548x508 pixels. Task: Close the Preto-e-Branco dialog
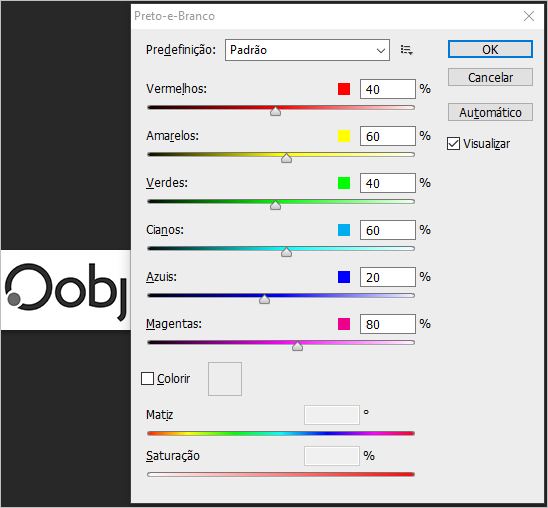[x=529, y=16]
